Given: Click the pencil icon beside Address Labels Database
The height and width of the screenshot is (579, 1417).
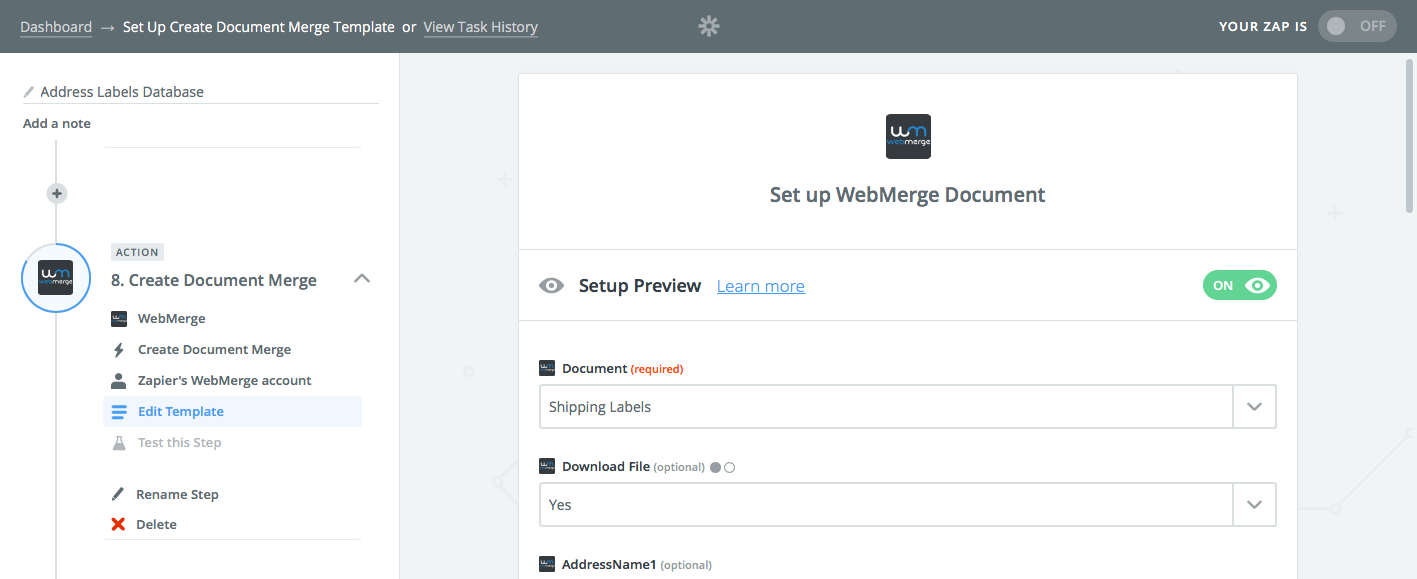Looking at the screenshot, I should 29,92.
